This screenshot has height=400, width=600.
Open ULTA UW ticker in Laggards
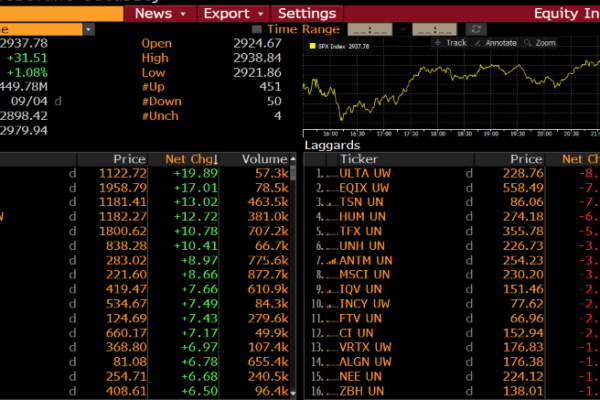tap(365, 173)
